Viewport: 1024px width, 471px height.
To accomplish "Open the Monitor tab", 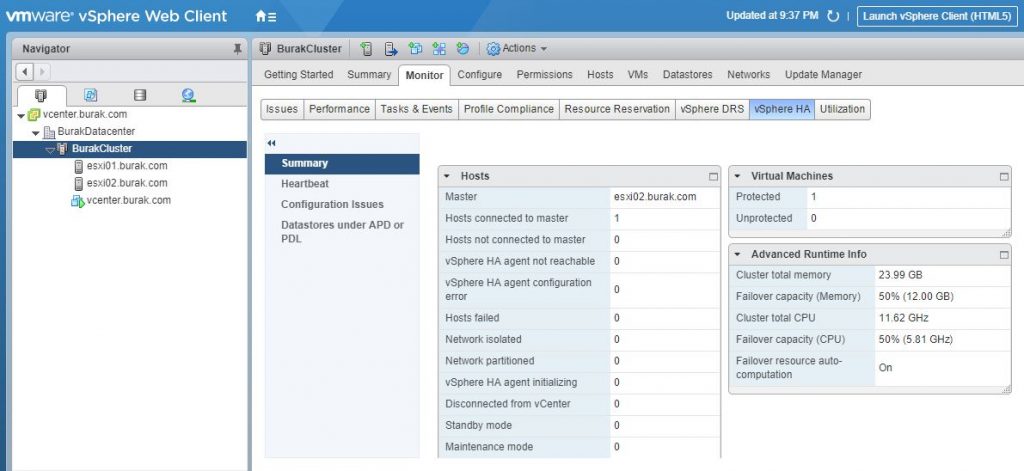I will (424, 75).
